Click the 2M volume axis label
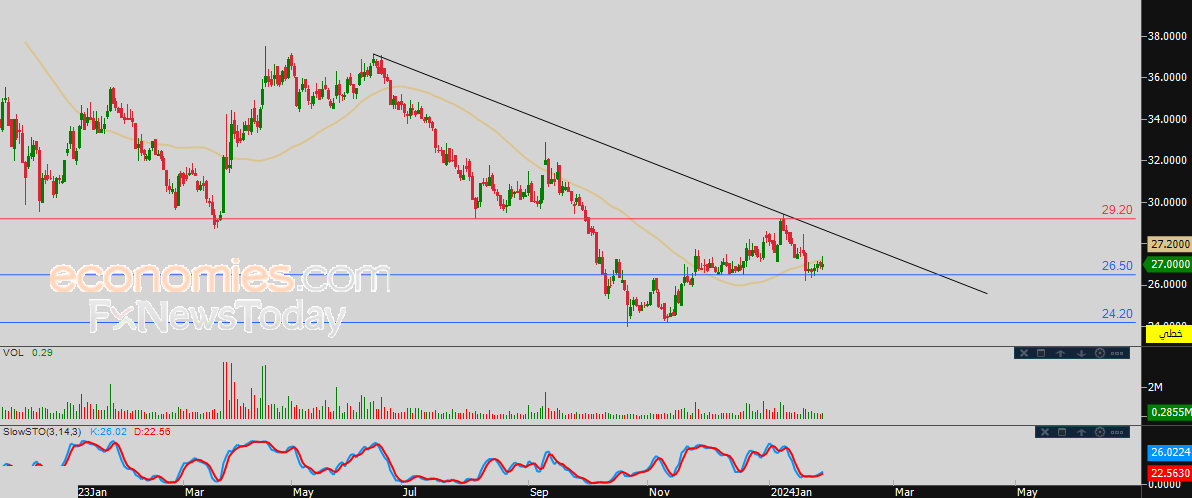 click(x=1156, y=387)
